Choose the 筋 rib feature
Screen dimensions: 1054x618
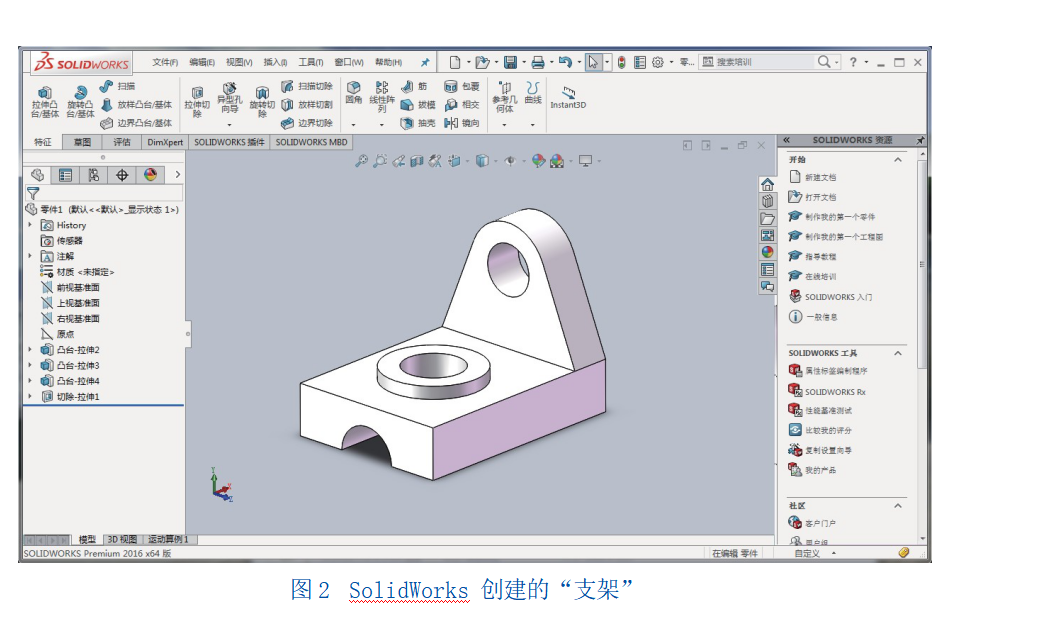coord(414,87)
